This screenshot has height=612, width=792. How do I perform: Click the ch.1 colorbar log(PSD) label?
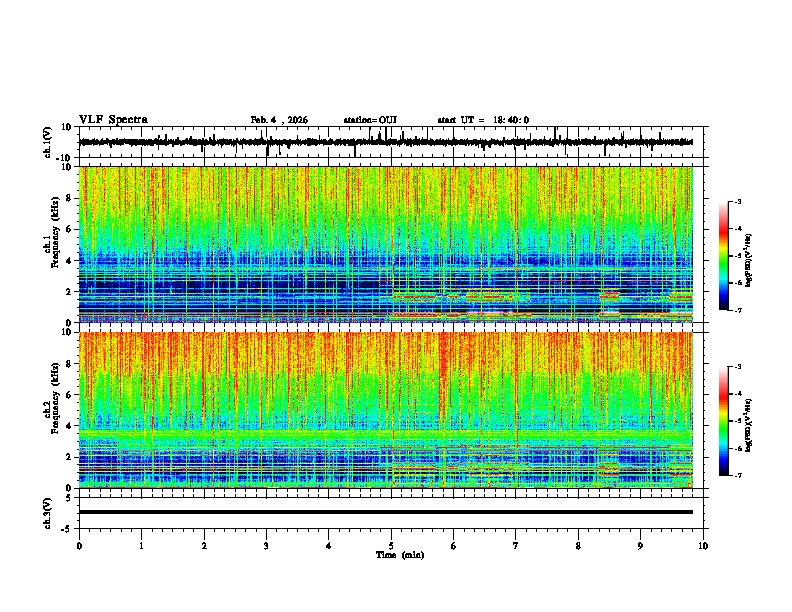point(749,261)
